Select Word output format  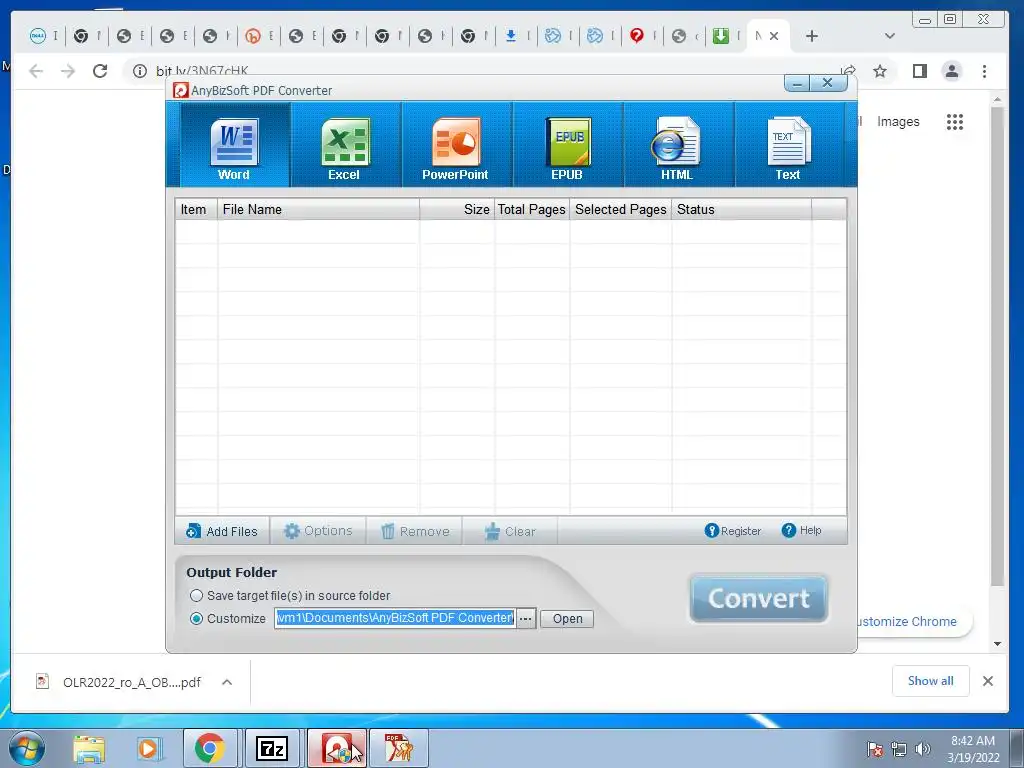coord(234,145)
